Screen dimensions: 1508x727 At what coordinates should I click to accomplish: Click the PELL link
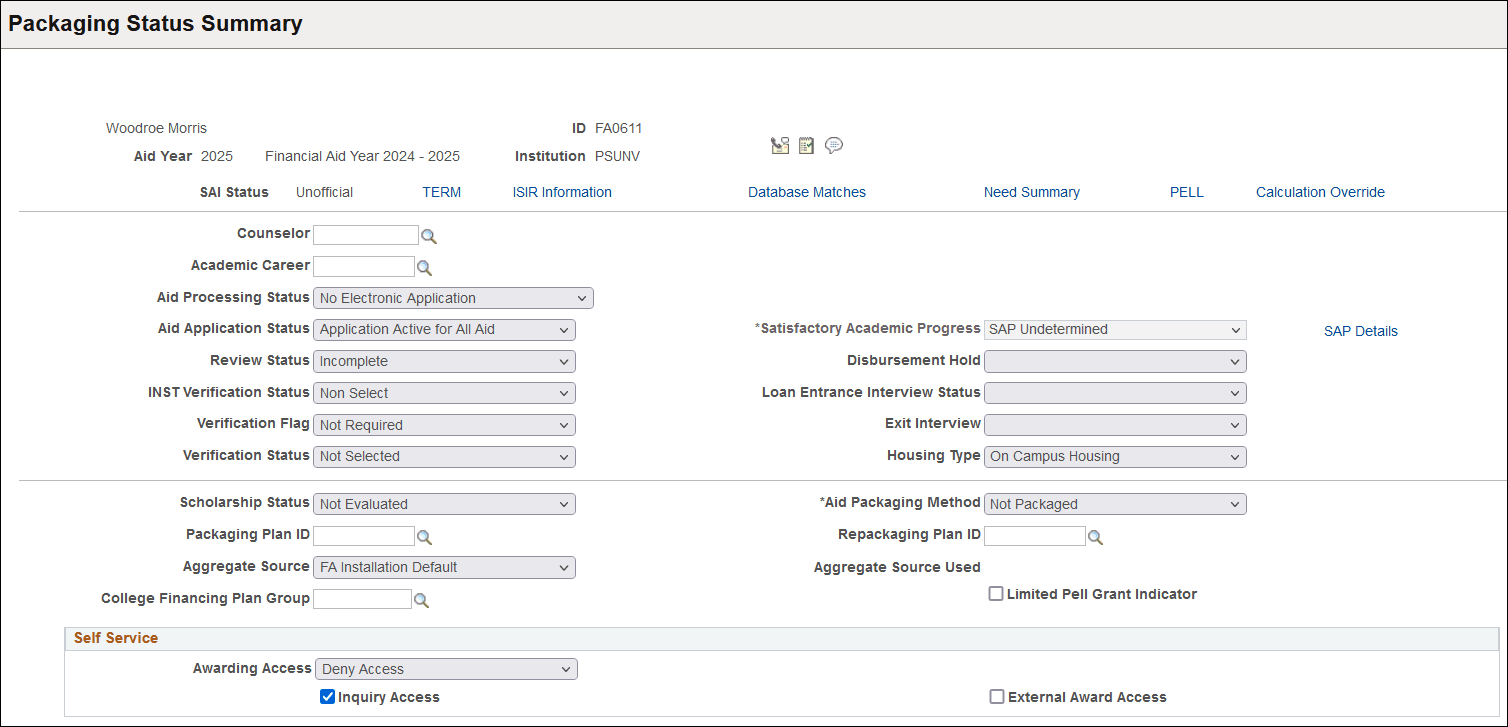[1187, 192]
